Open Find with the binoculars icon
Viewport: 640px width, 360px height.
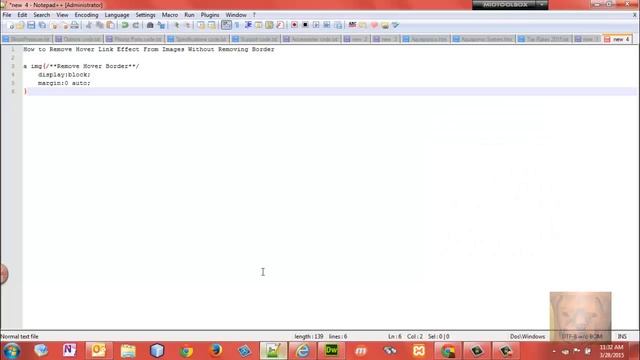[150, 25]
